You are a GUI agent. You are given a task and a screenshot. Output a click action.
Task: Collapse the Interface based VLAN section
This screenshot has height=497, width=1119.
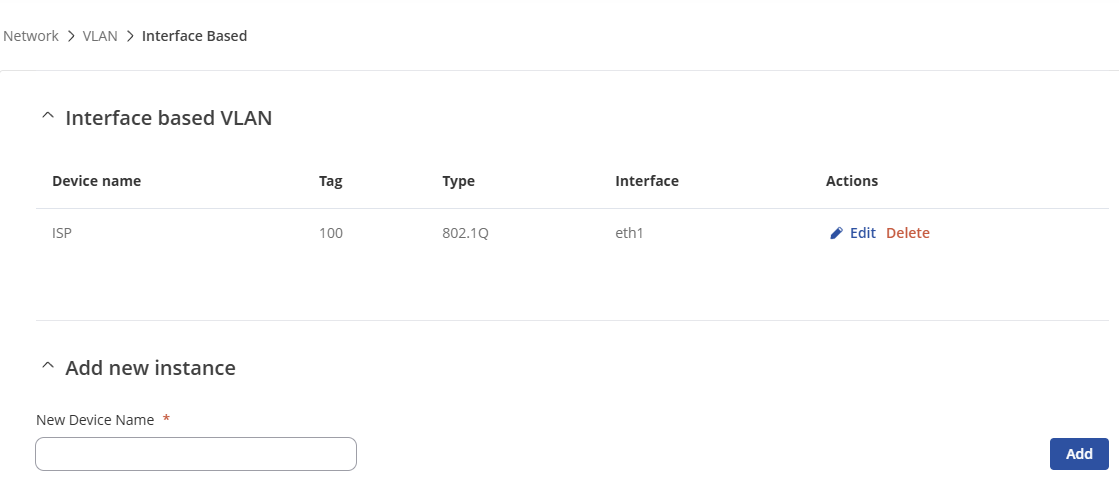[48, 116]
